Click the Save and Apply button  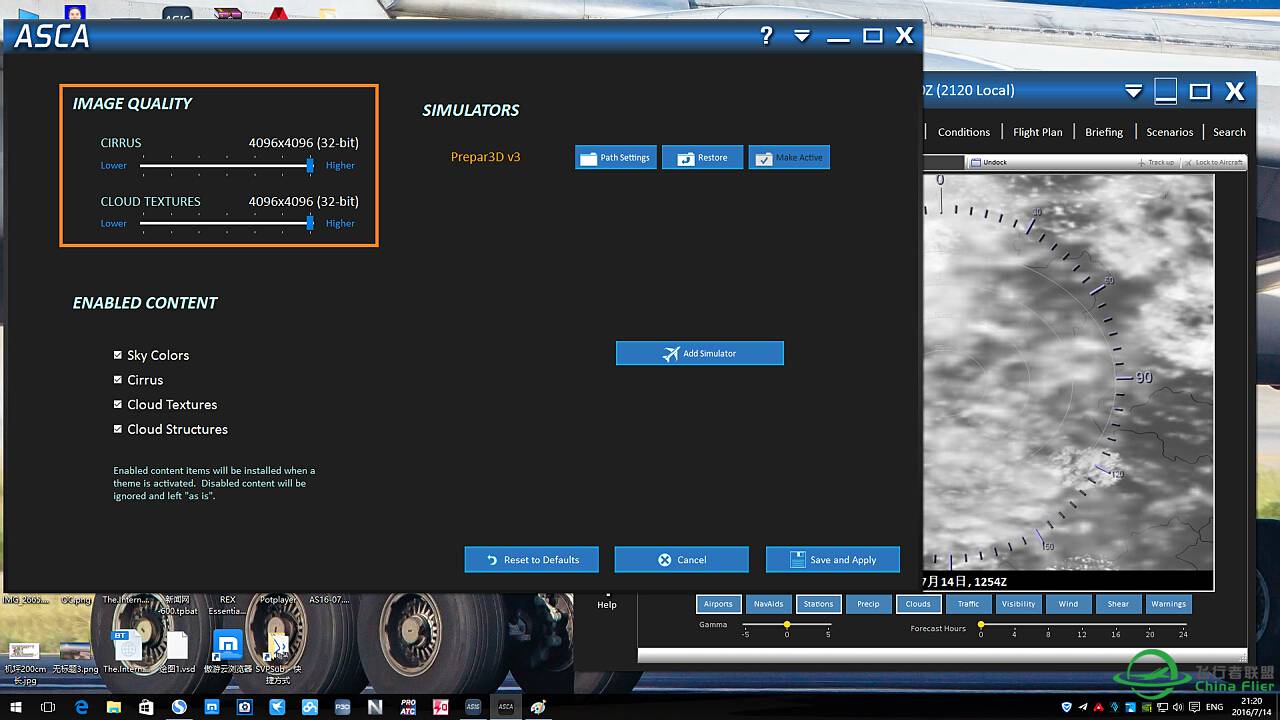pyautogui.click(x=832, y=560)
